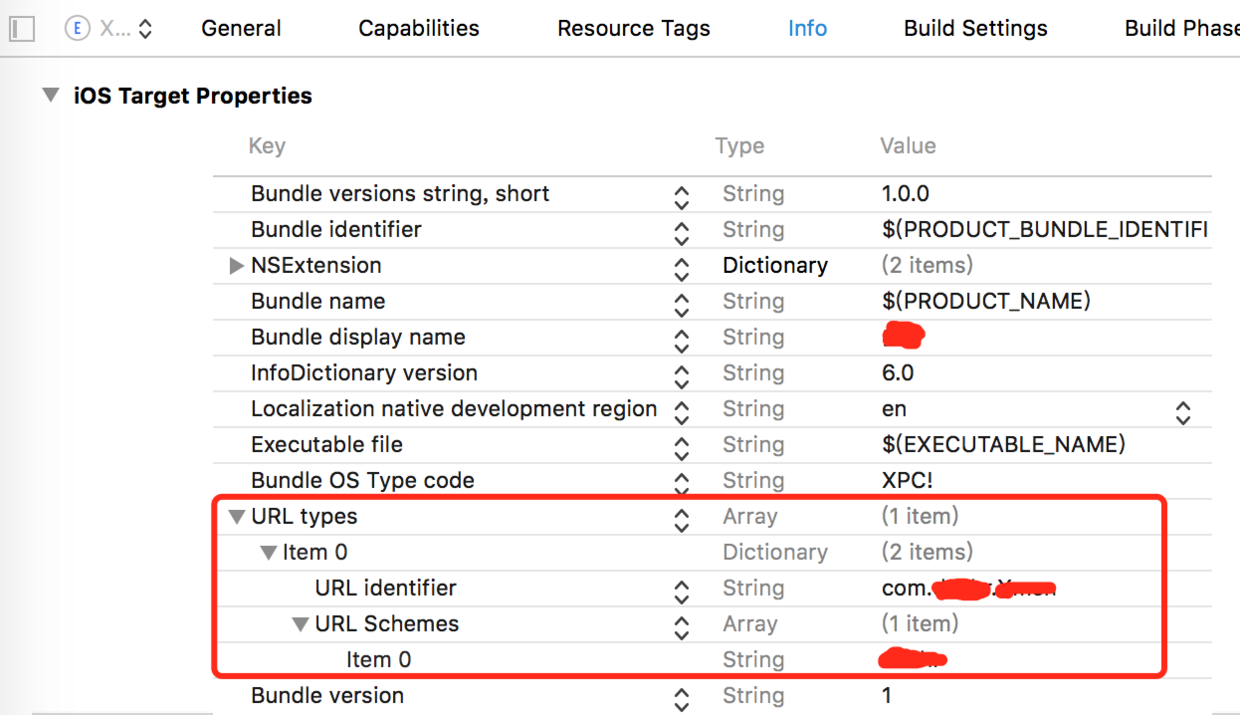The width and height of the screenshot is (1240, 715).
Task: Open the Localization region value dropdown
Action: (x=1183, y=410)
